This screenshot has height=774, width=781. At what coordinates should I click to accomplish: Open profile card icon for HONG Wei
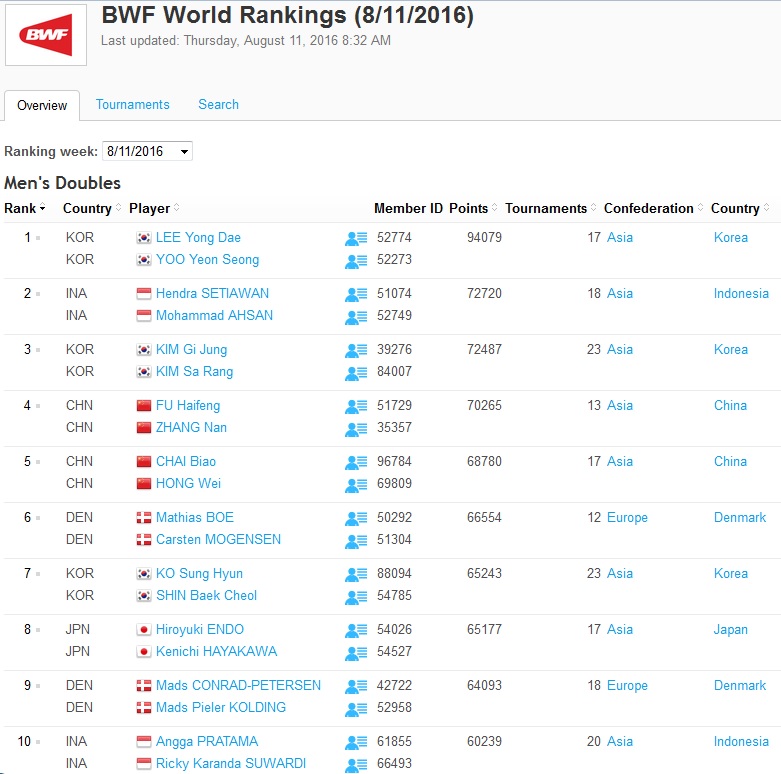(x=356, y=484)
